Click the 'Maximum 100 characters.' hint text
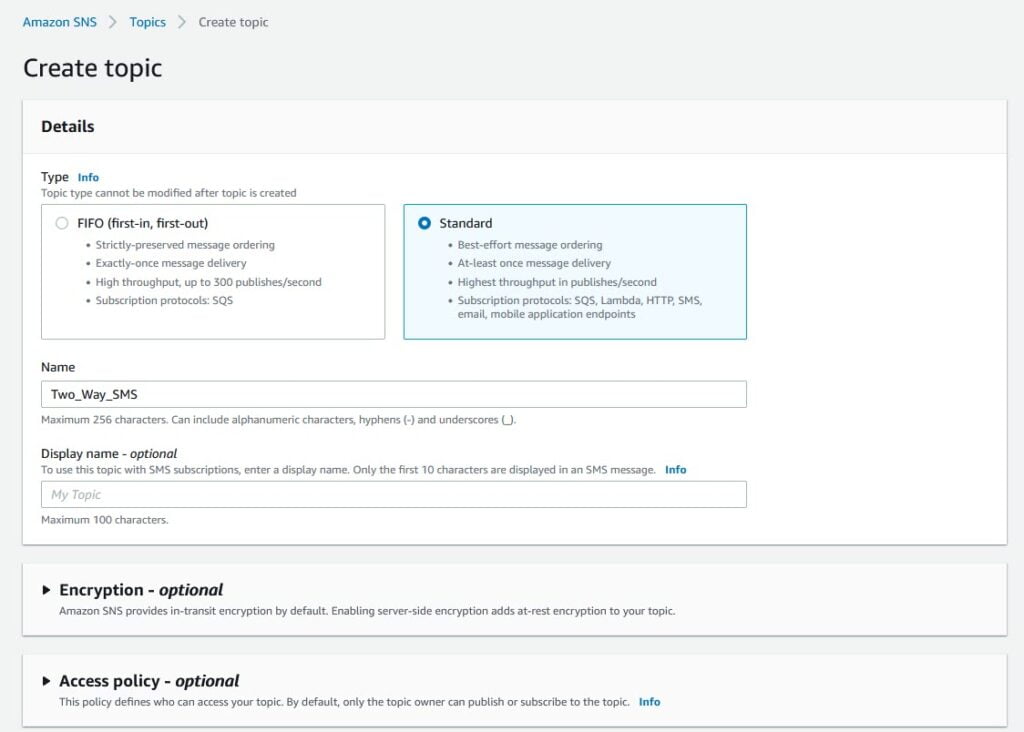The width and height of the screenshot is (1024, 732). pyautogui.click(x=104, y=520)
